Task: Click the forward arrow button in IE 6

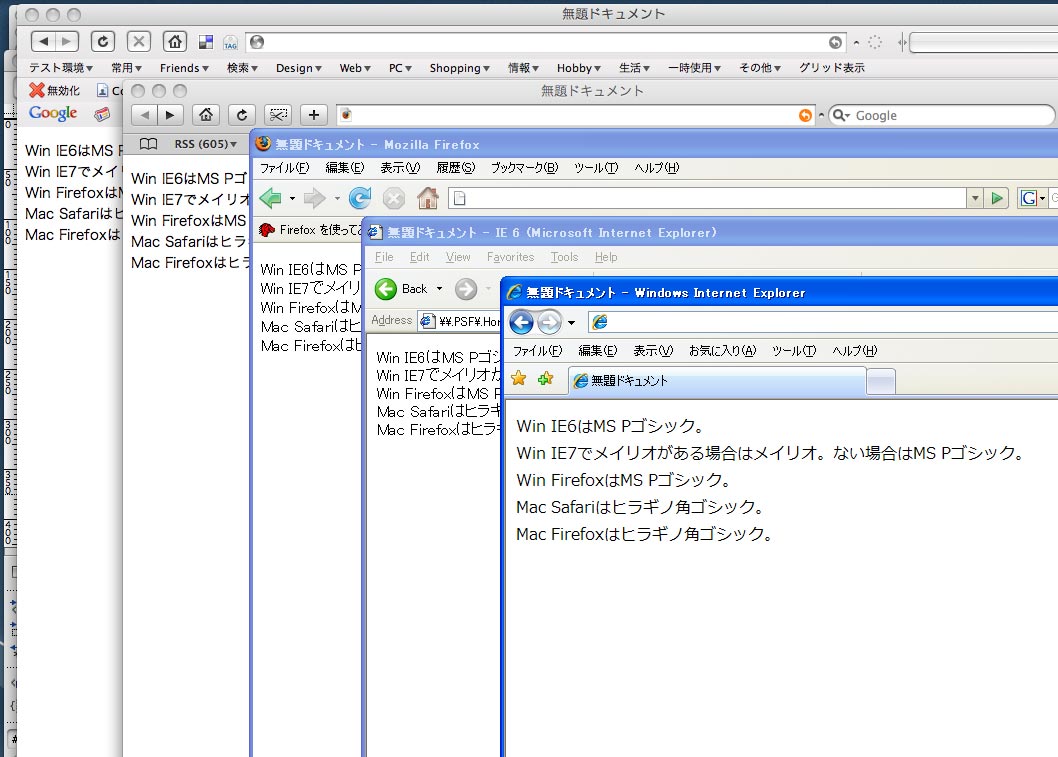Action: [x=466, y=289]
